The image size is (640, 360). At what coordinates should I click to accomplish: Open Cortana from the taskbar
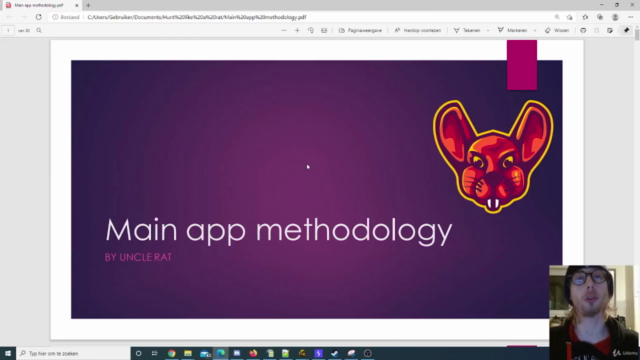(x=138, y=353)
